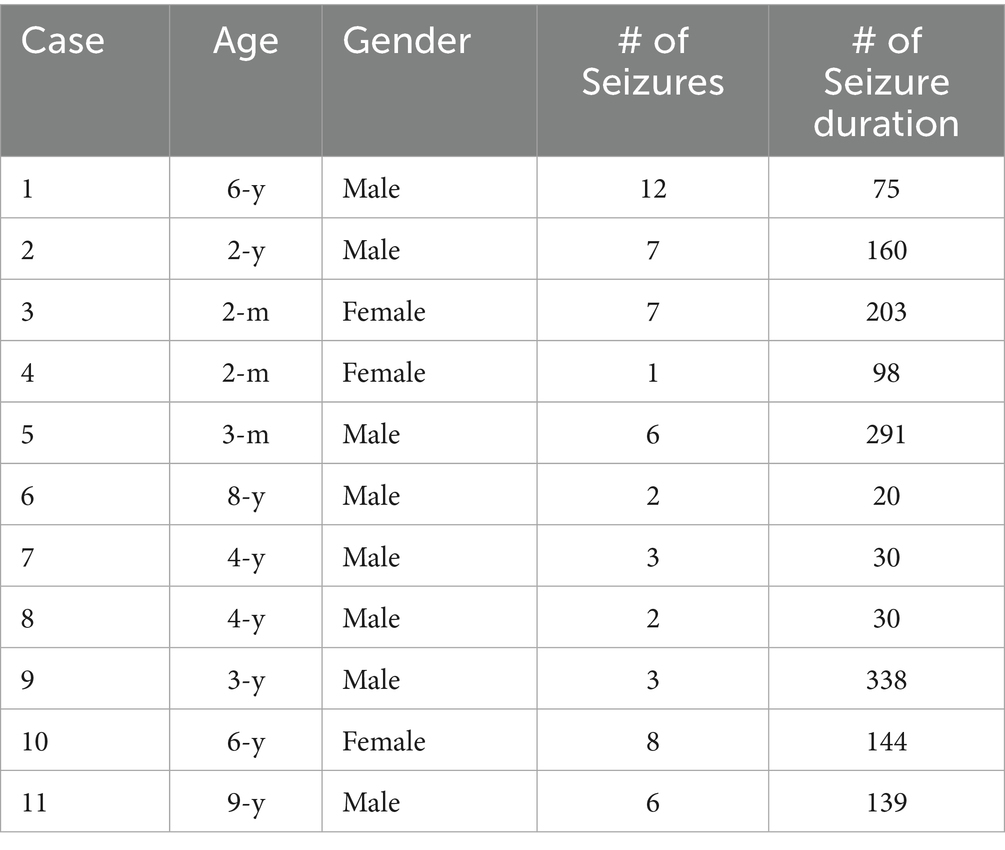Click the duration value 98
Viewport: 1005px width, 850px height.
[886, 373]
